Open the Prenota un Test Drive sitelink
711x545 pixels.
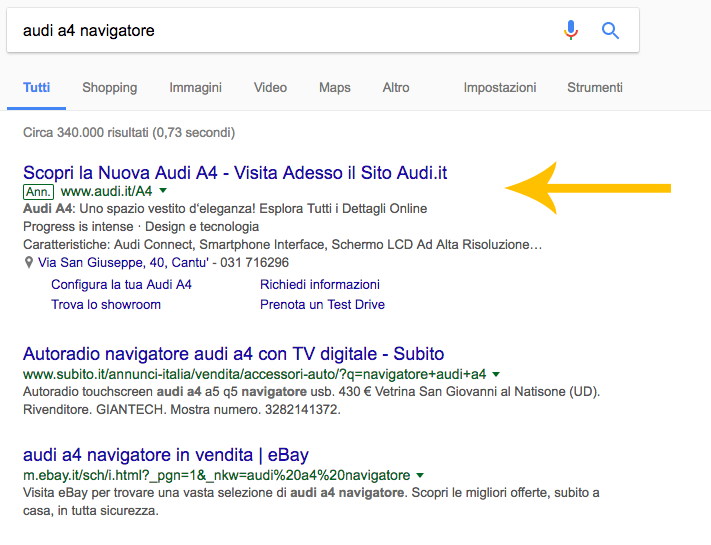pos(322,305)
